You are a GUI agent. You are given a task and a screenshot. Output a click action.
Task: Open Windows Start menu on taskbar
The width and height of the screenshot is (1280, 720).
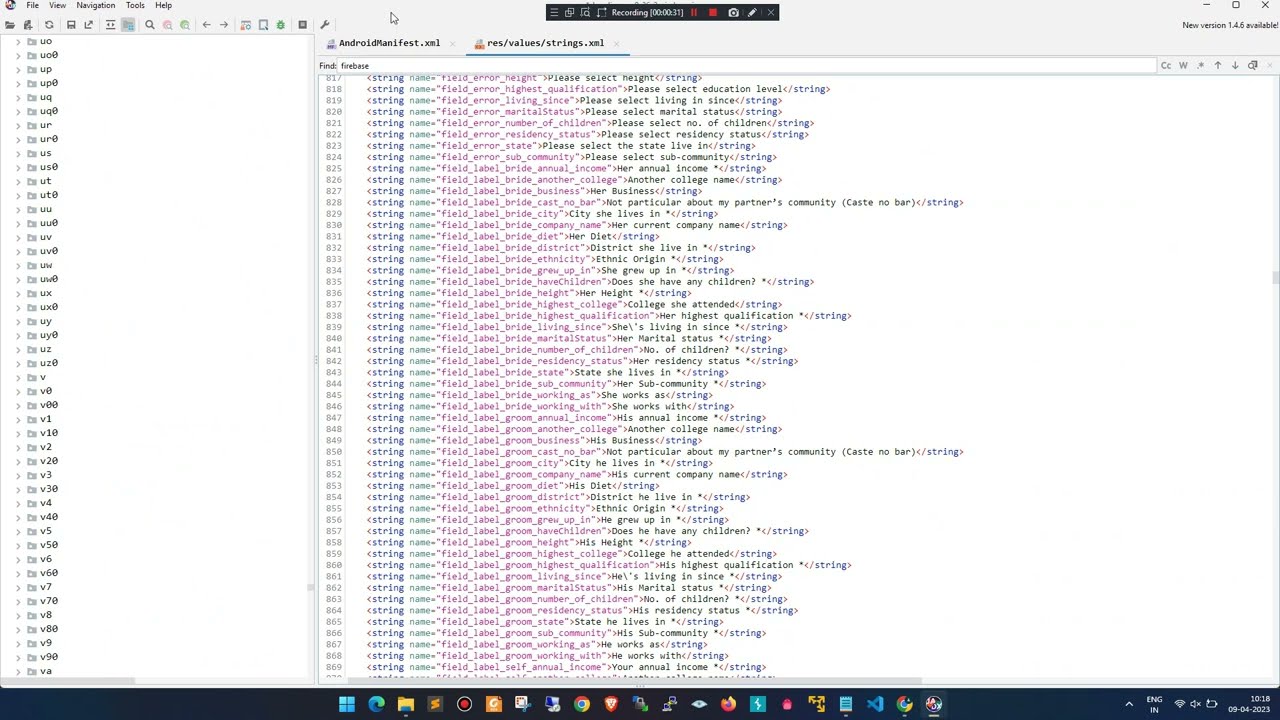coord(347,704)
